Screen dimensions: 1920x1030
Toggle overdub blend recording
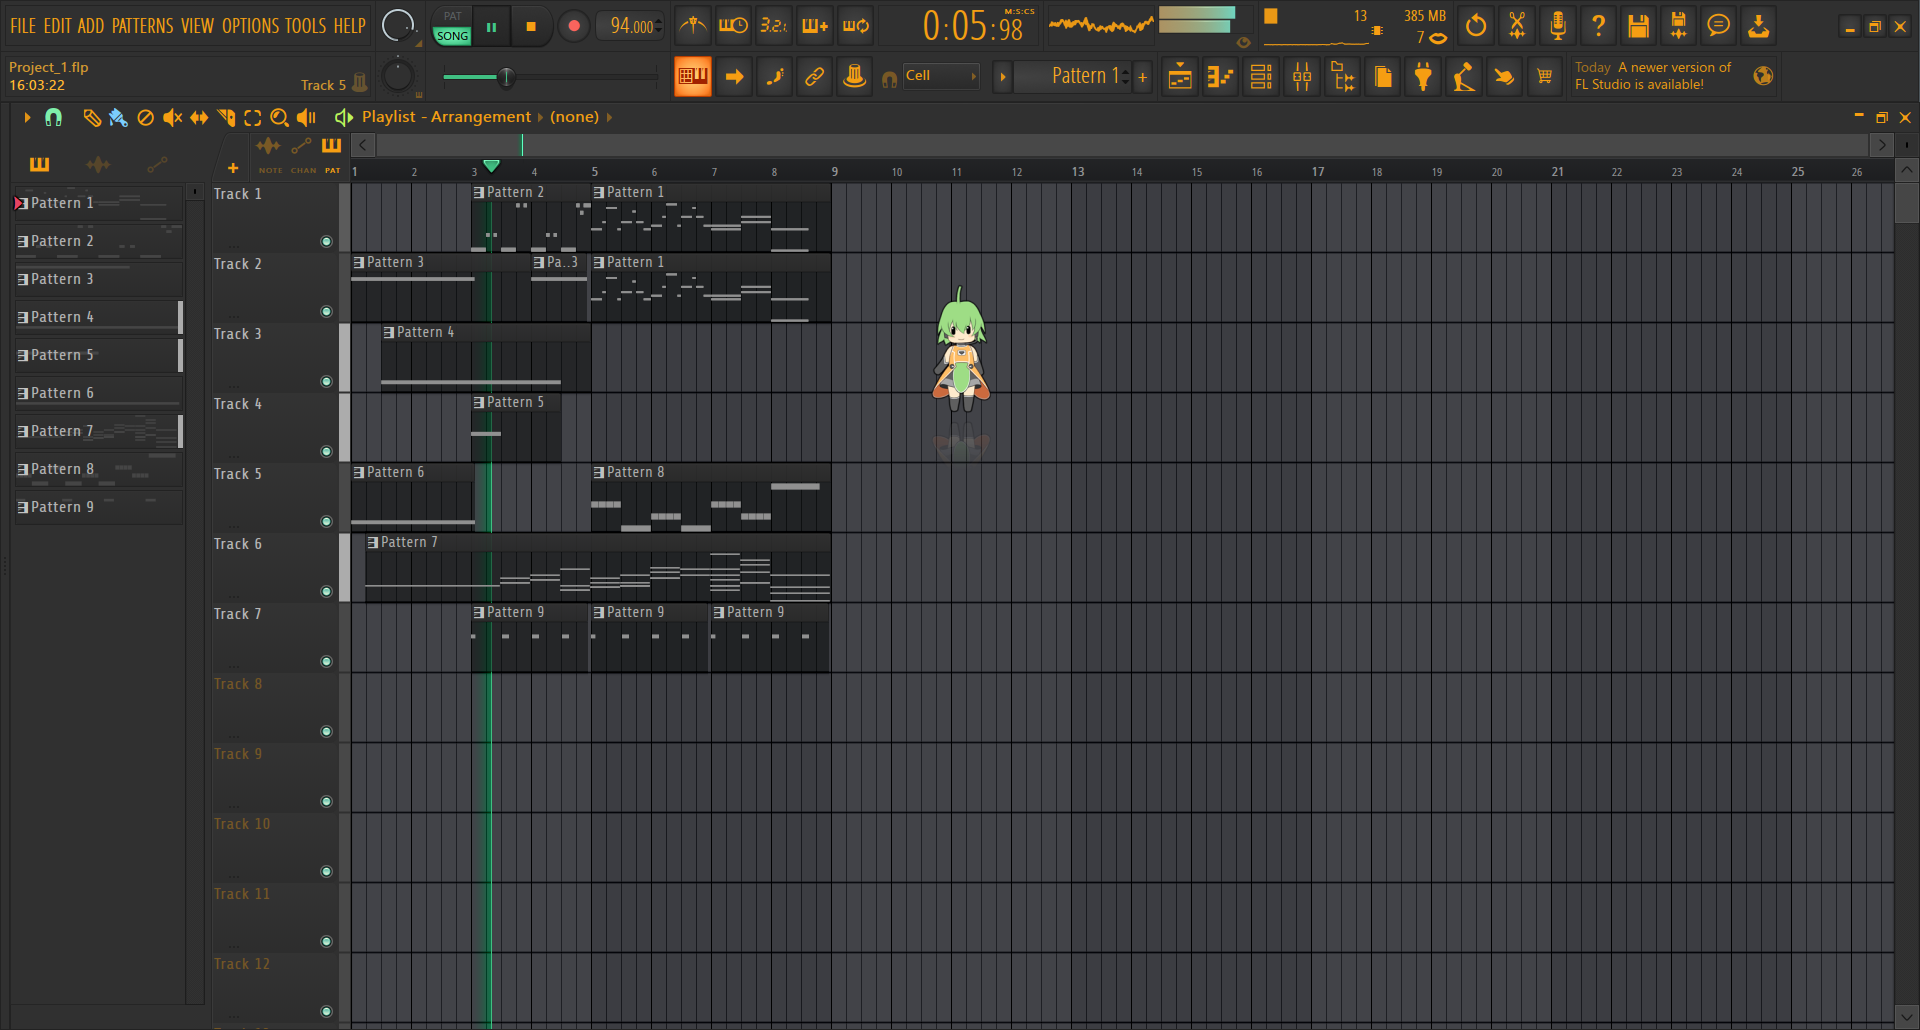(x=815, y=26)
